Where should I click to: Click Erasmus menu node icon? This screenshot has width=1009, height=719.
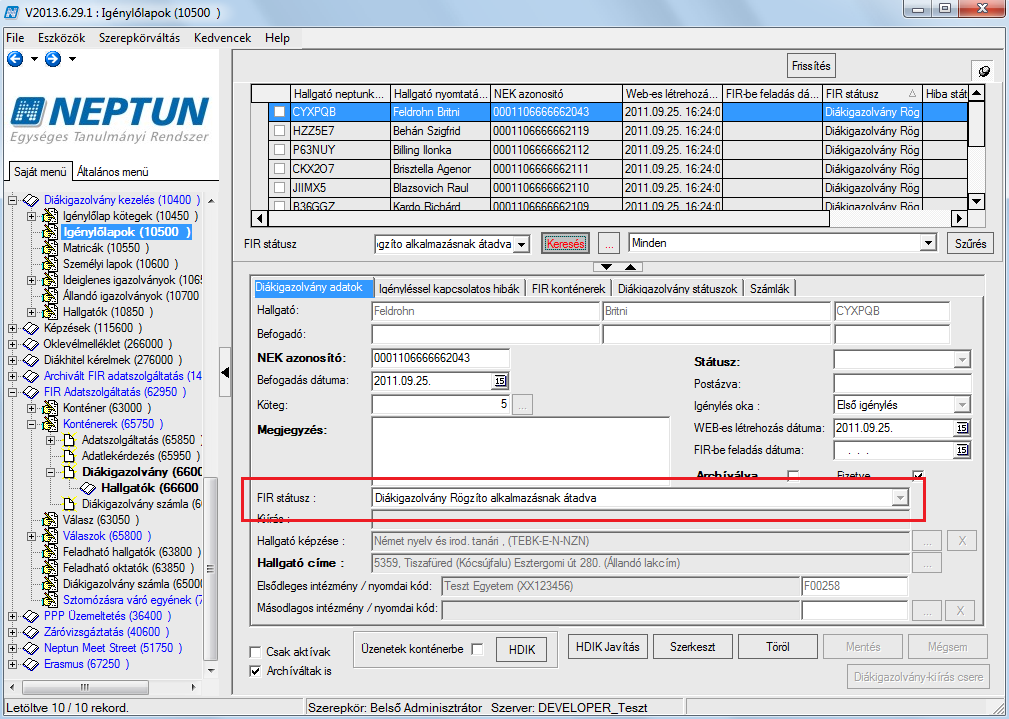[x=31, y=664]
